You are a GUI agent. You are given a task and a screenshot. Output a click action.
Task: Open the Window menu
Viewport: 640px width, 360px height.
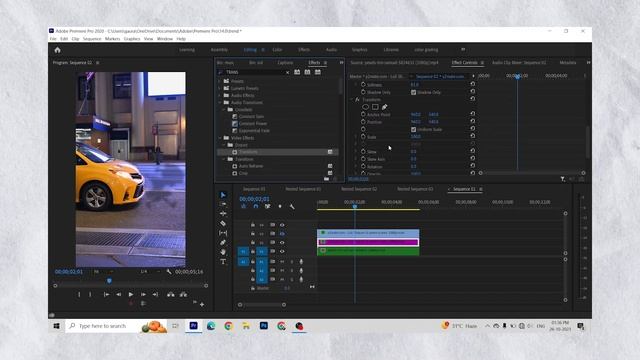tap(165, 39)
